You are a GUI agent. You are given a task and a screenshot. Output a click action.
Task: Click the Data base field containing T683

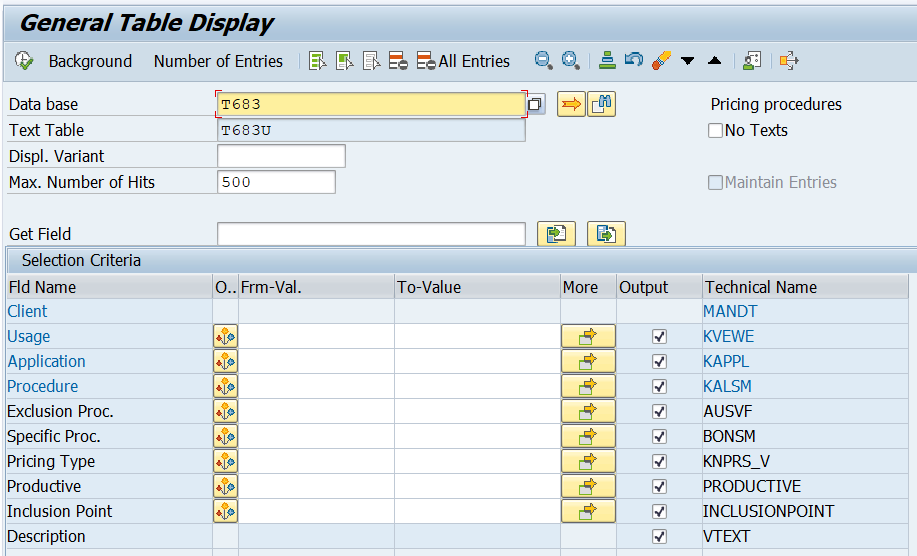pos(371,105)
